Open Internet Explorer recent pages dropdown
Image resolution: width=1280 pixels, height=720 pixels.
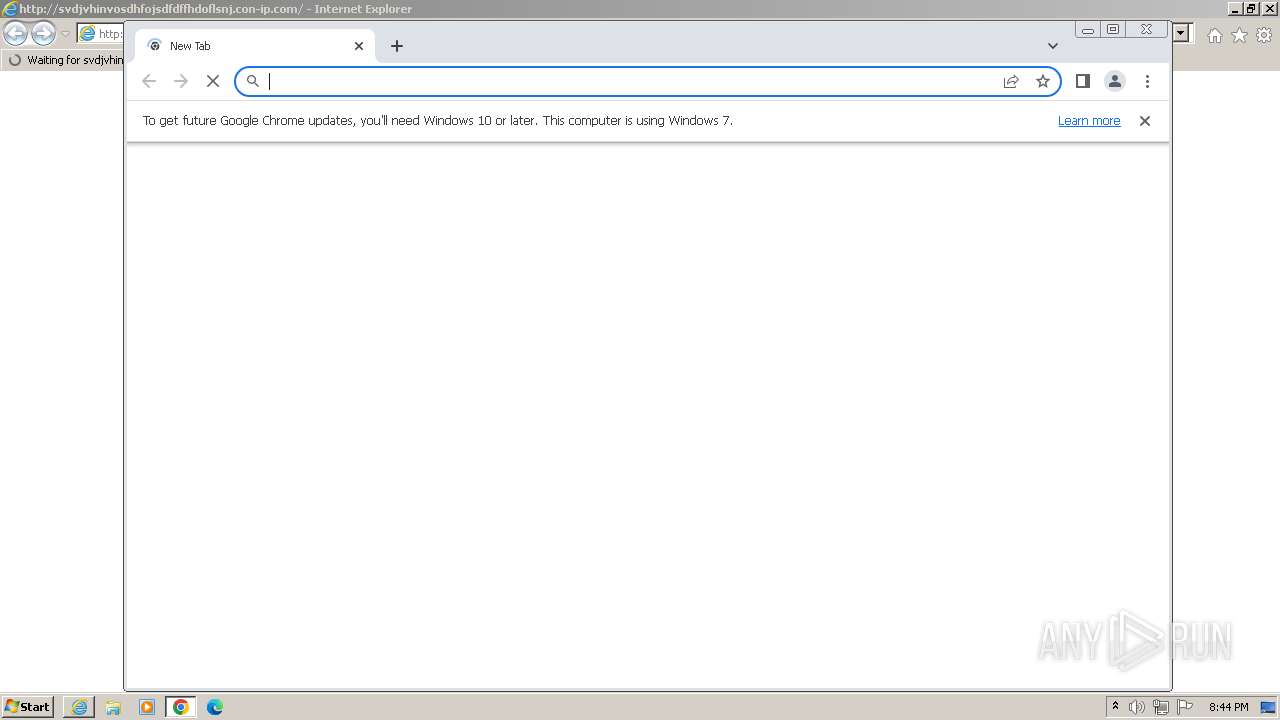[x=65, y=34]
